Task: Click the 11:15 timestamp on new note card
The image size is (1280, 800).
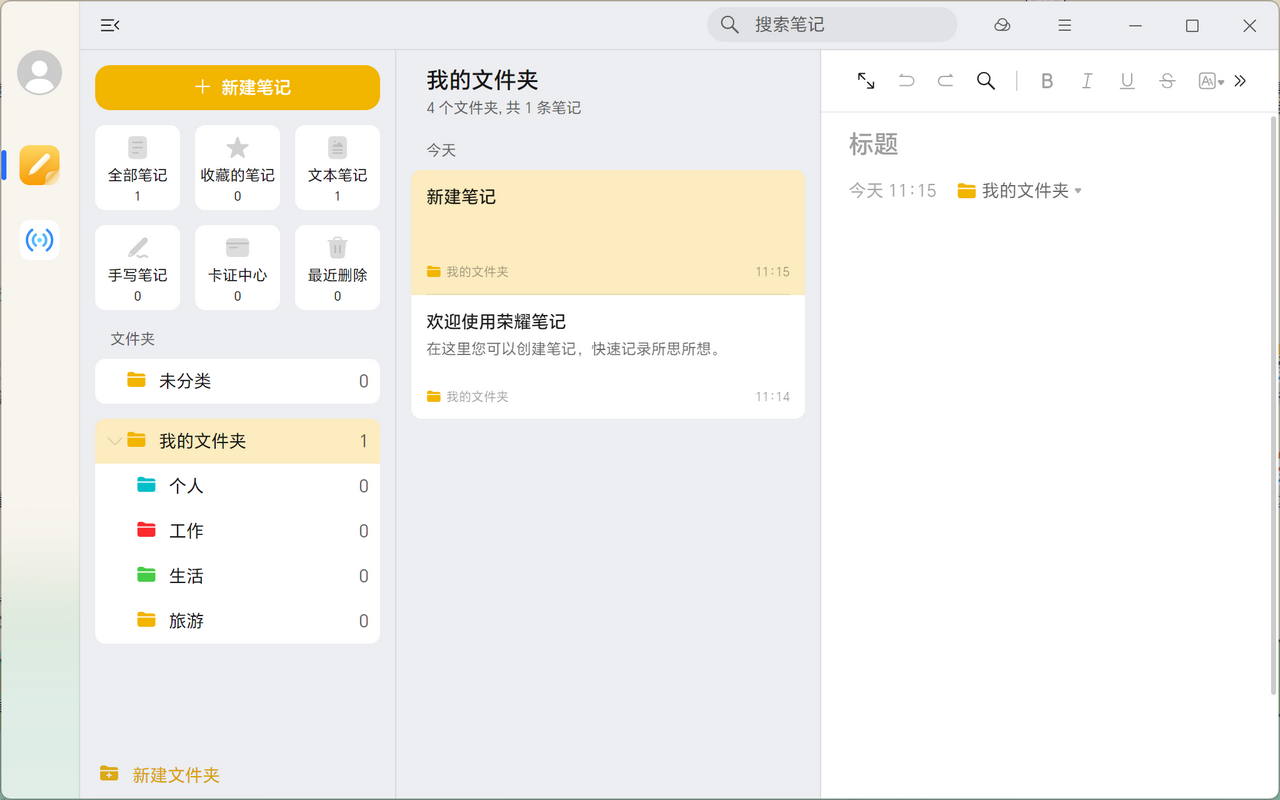Action: [773, 272]
